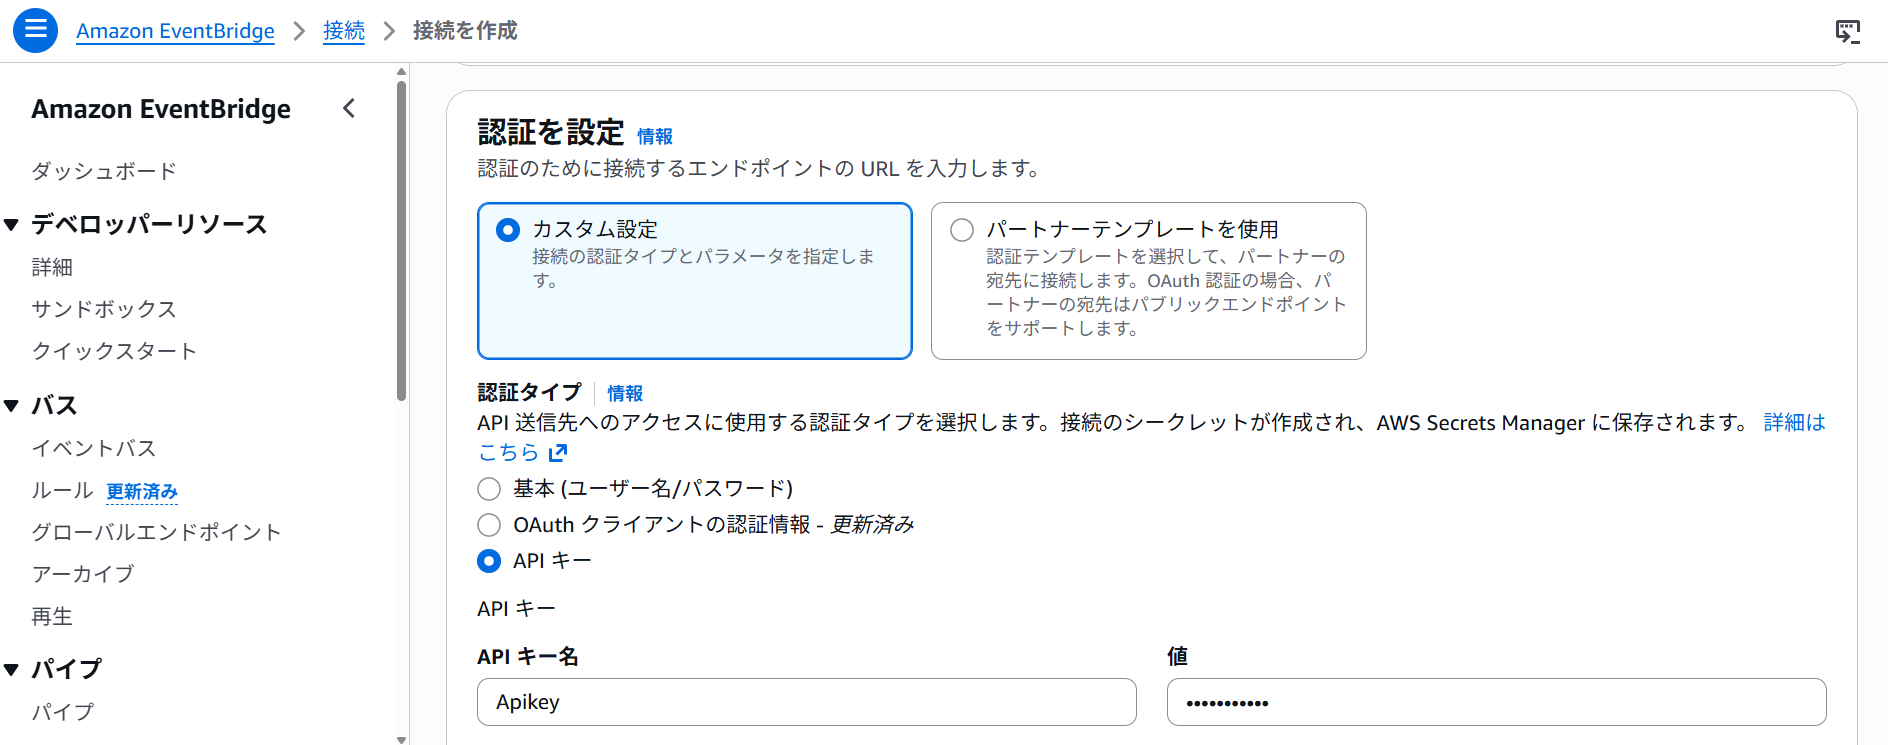The height and width of the screenshot is (745, 1888).
Task: Click the external link icon next to こちら
Action: coord(558,453)
